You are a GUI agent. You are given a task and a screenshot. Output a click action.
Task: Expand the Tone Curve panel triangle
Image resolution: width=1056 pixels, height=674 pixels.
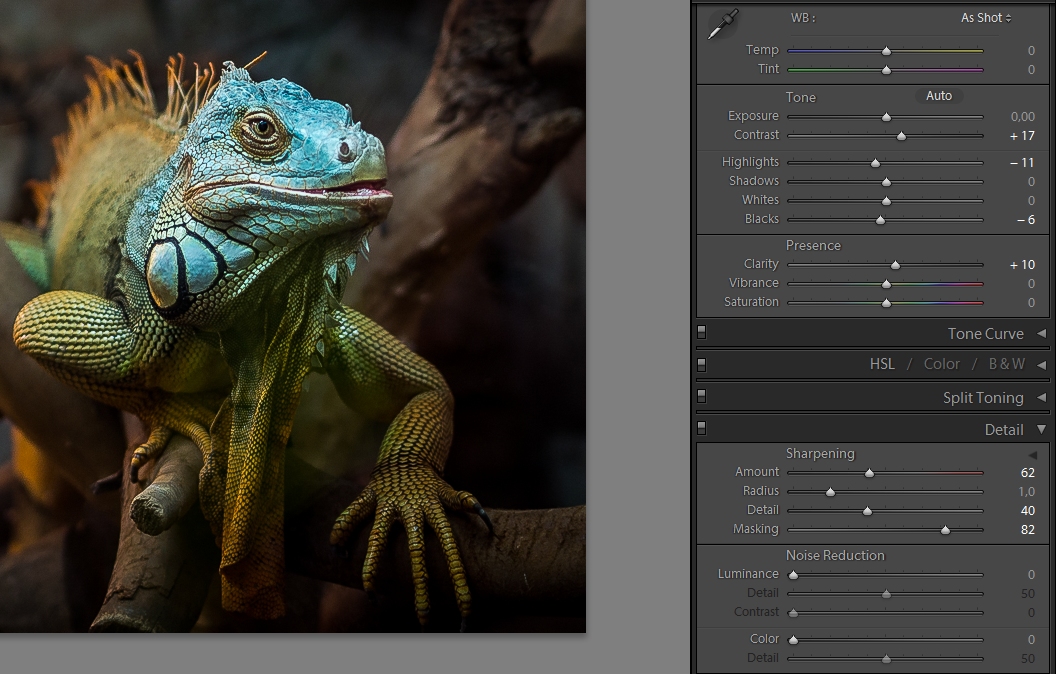(x=1041, y=334)
